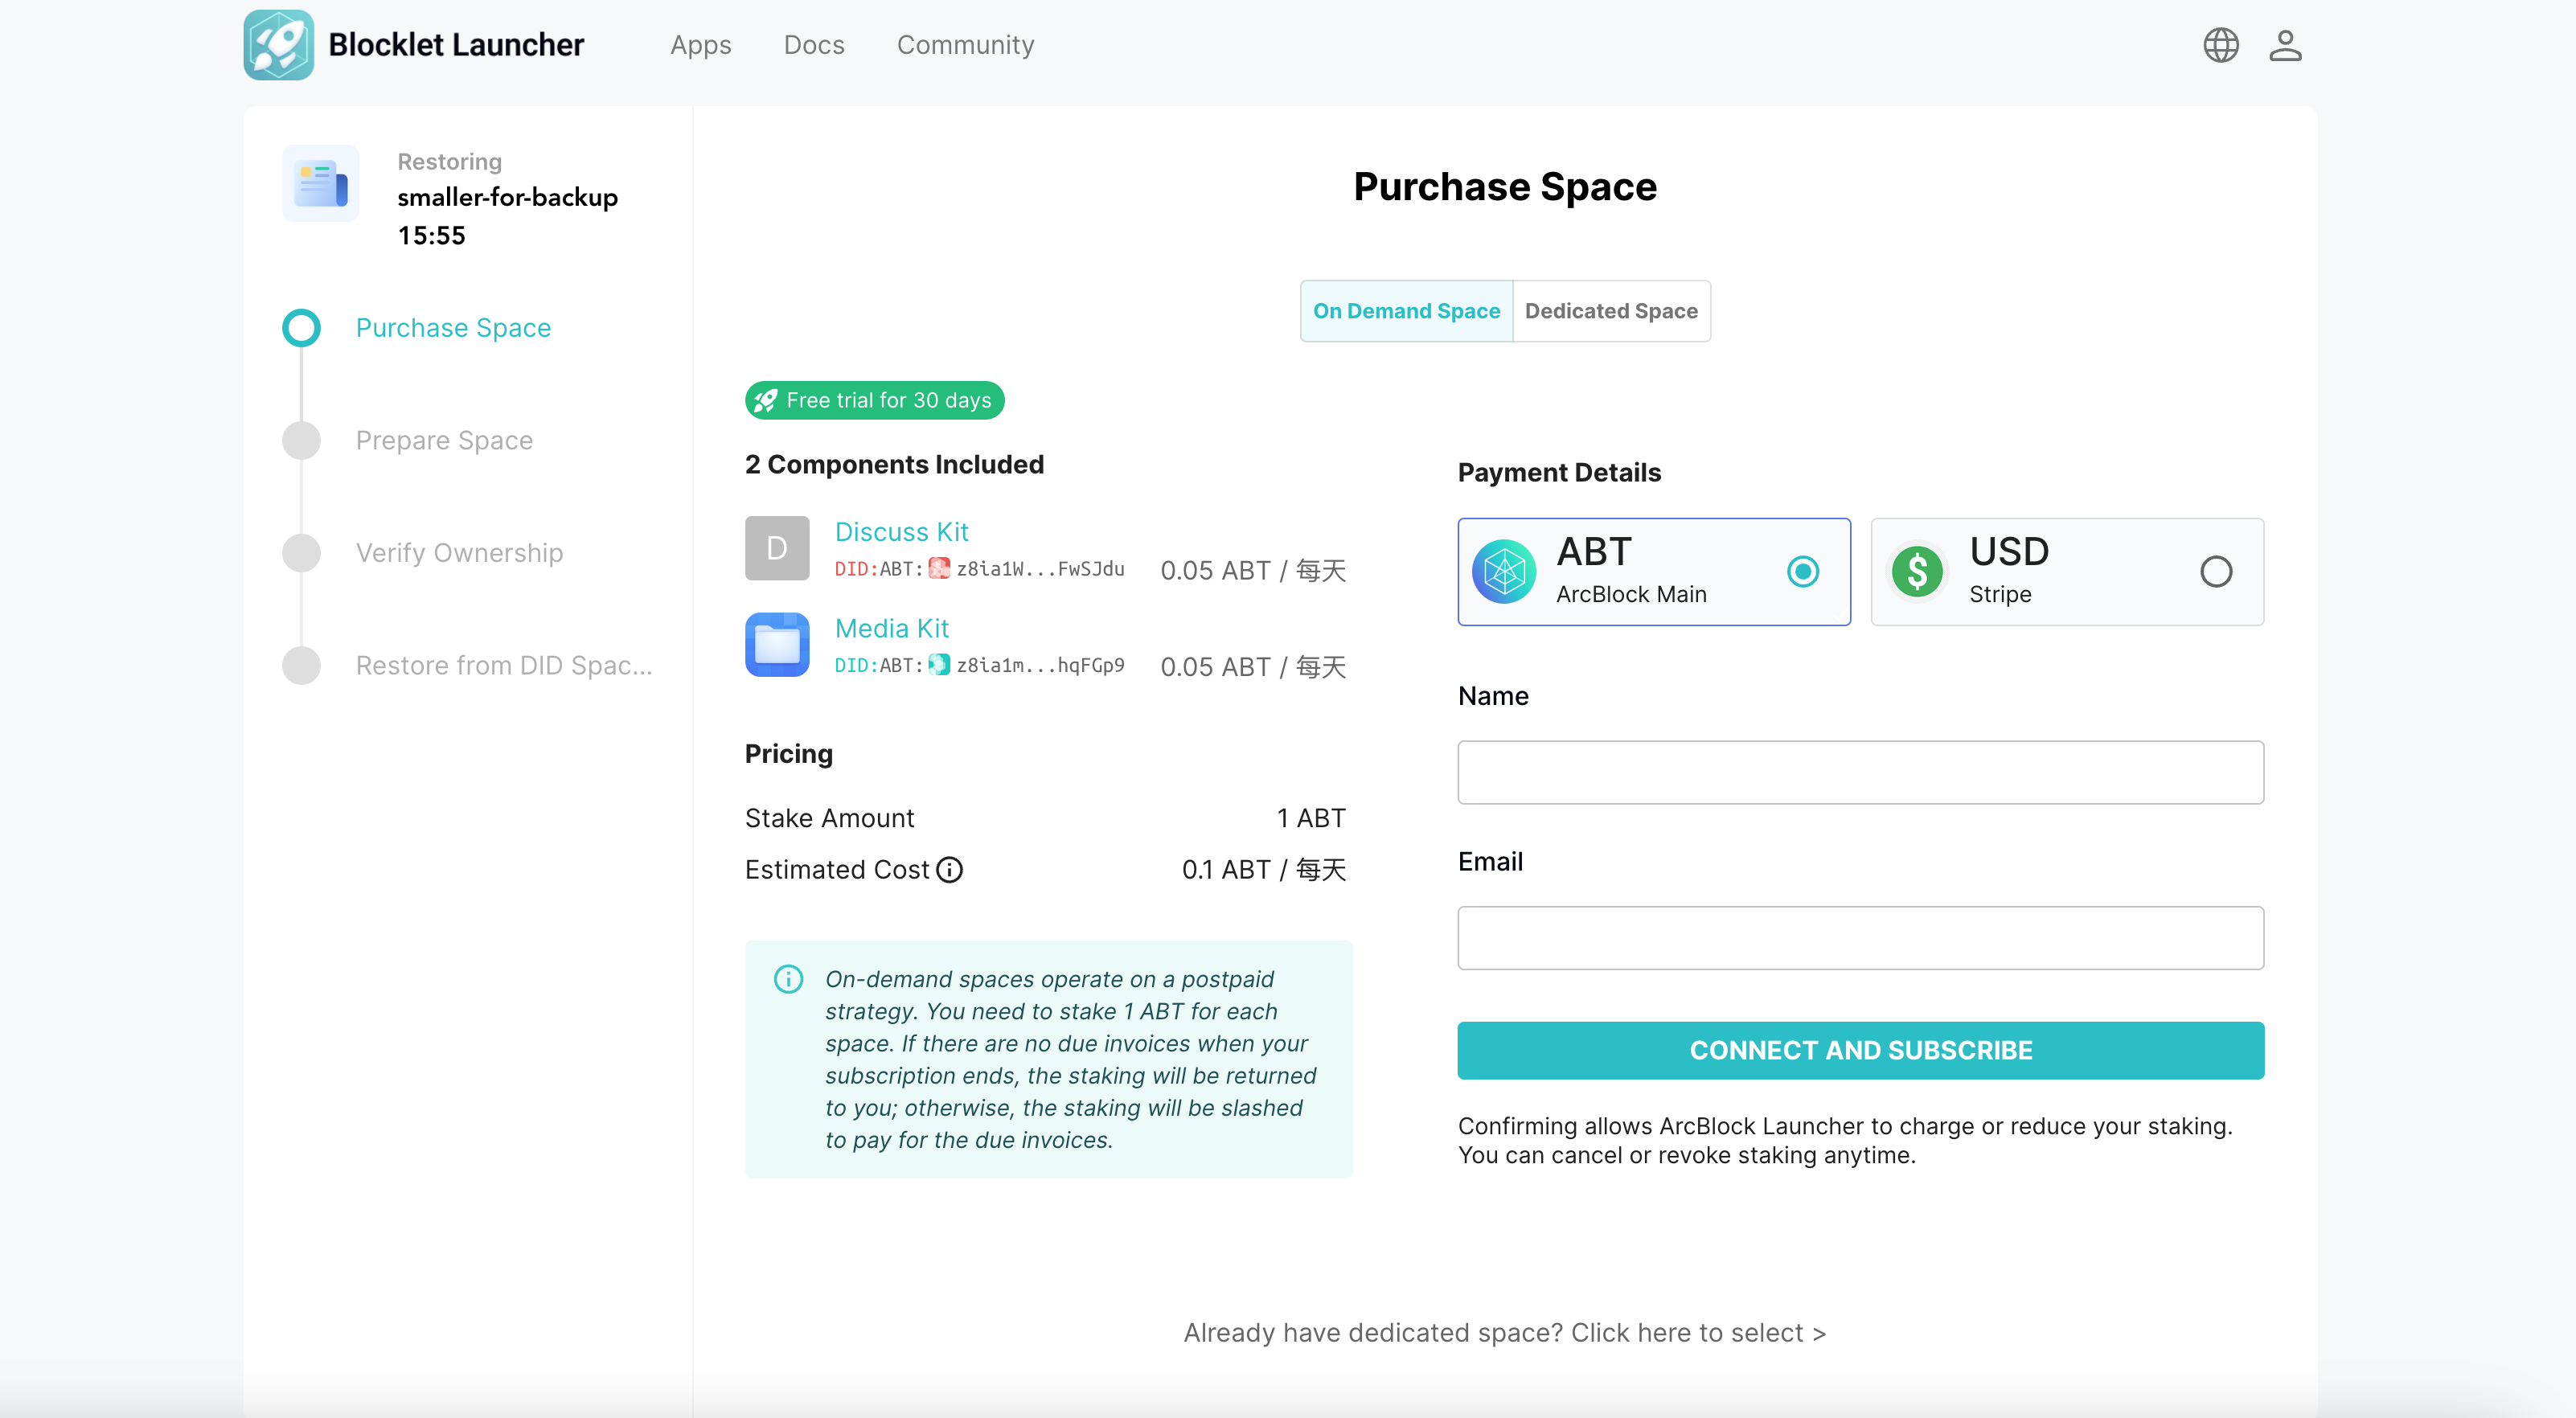Viewport: 2576px width, 1418px height.
Task: Click the green USD dollar icon
Action: (1917, 572)
